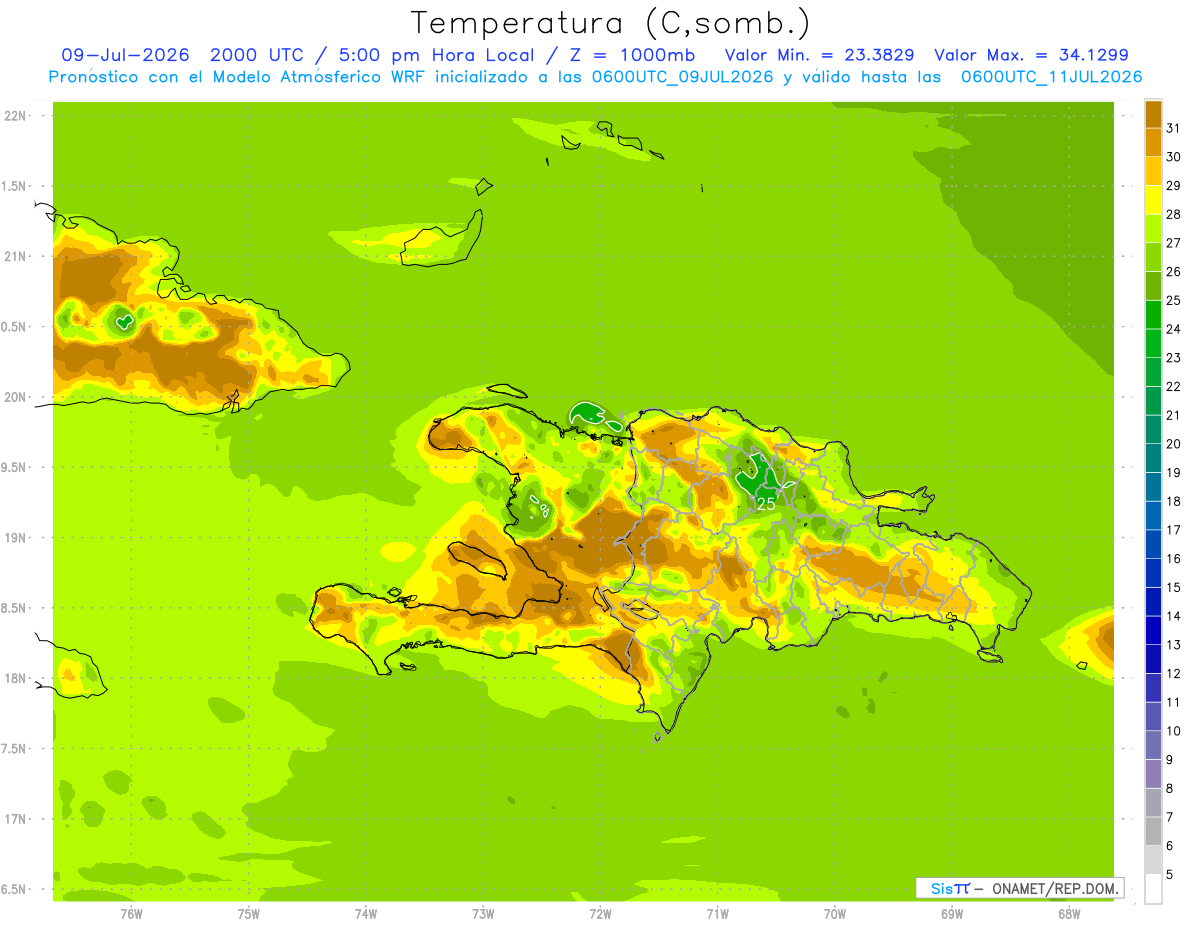Click the "26" color bar label
The height and width of the screenshot is (927, 1200).
tap(1174, 272)
